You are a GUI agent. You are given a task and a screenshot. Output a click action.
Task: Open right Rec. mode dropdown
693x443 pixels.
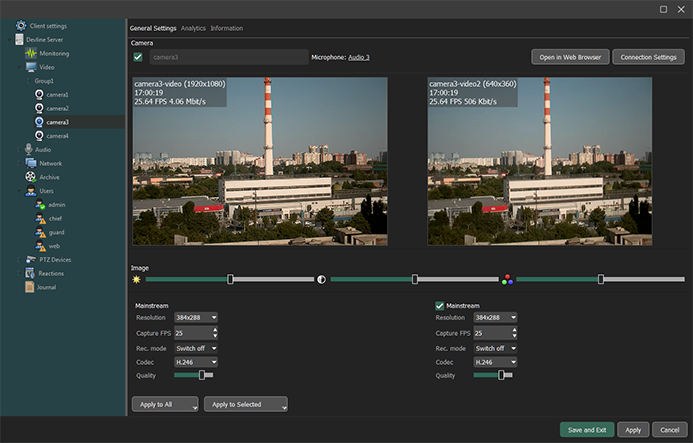coord(495,348)
